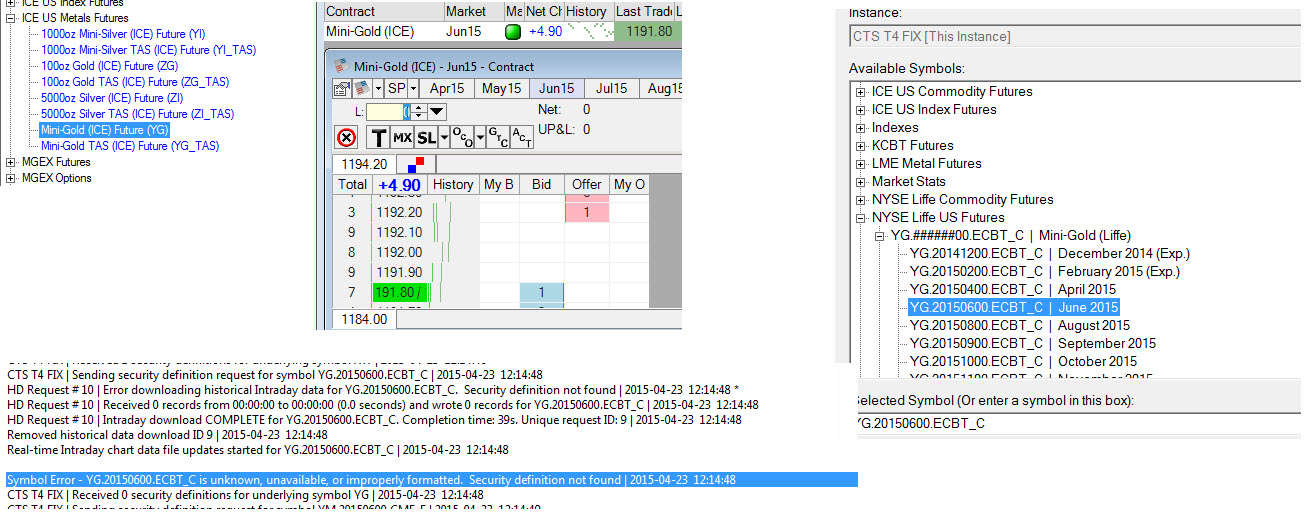The height and width of the screenshot is (520, 1314).
Task: Click the first contract window toolbar icon
Action: pyautogui.click(x=342, y=88)
